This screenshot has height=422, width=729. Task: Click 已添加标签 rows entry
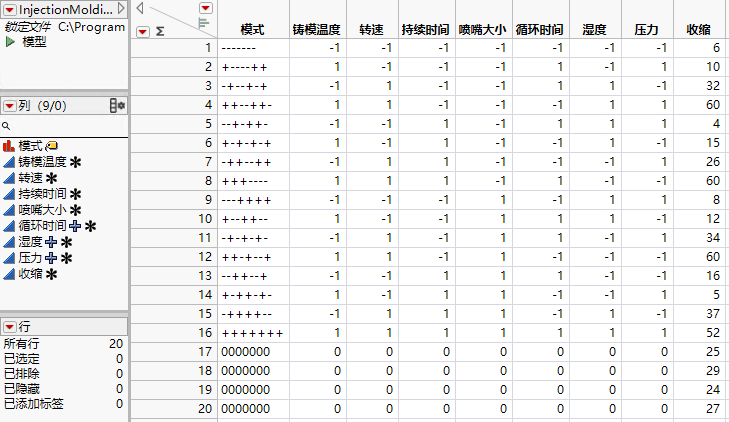(63, 403)
